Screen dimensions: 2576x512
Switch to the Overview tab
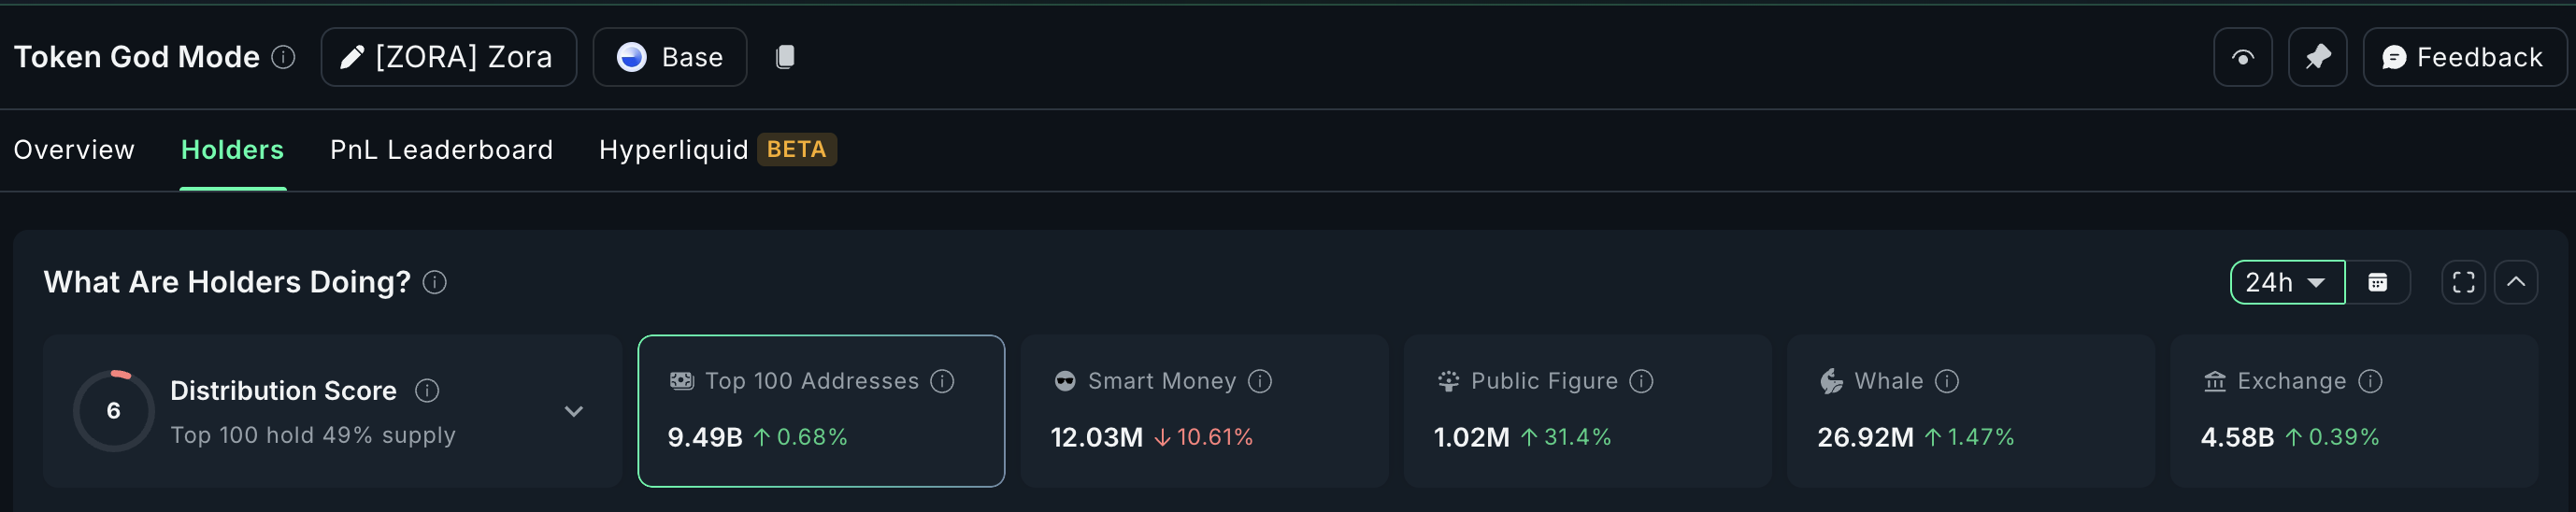click(74, 150)
